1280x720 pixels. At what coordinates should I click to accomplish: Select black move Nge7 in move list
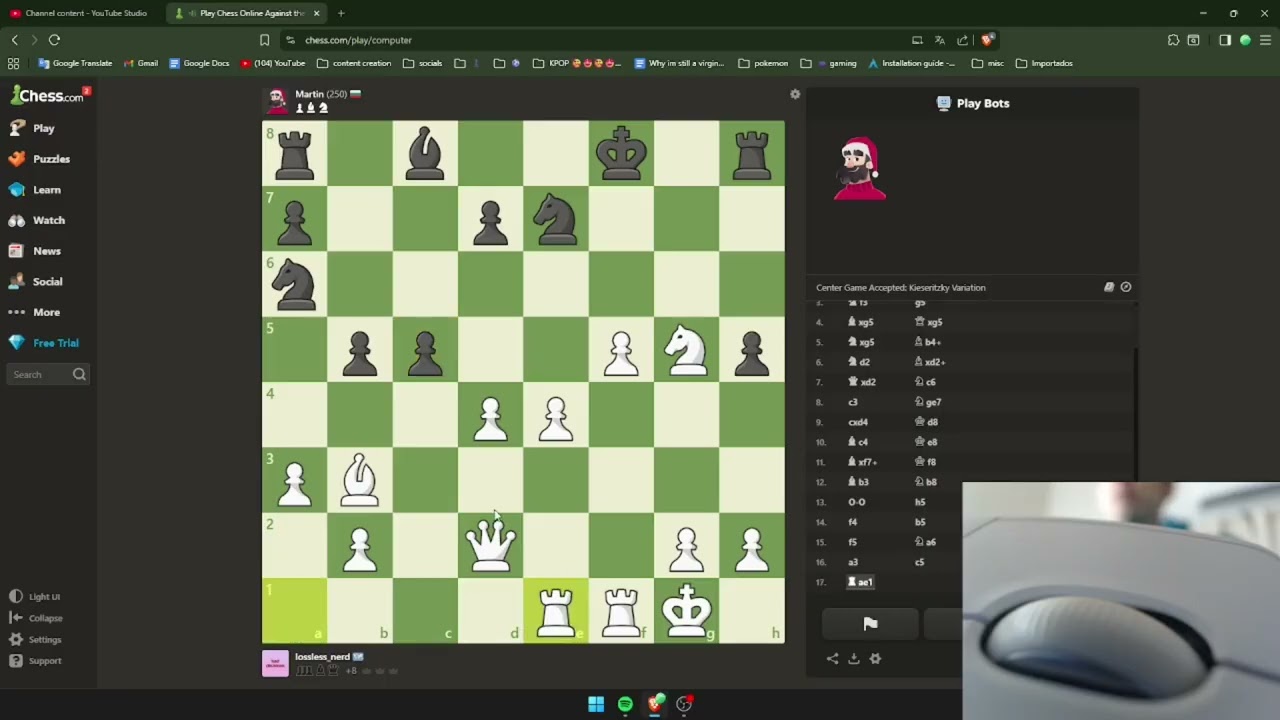pos(928,402)
